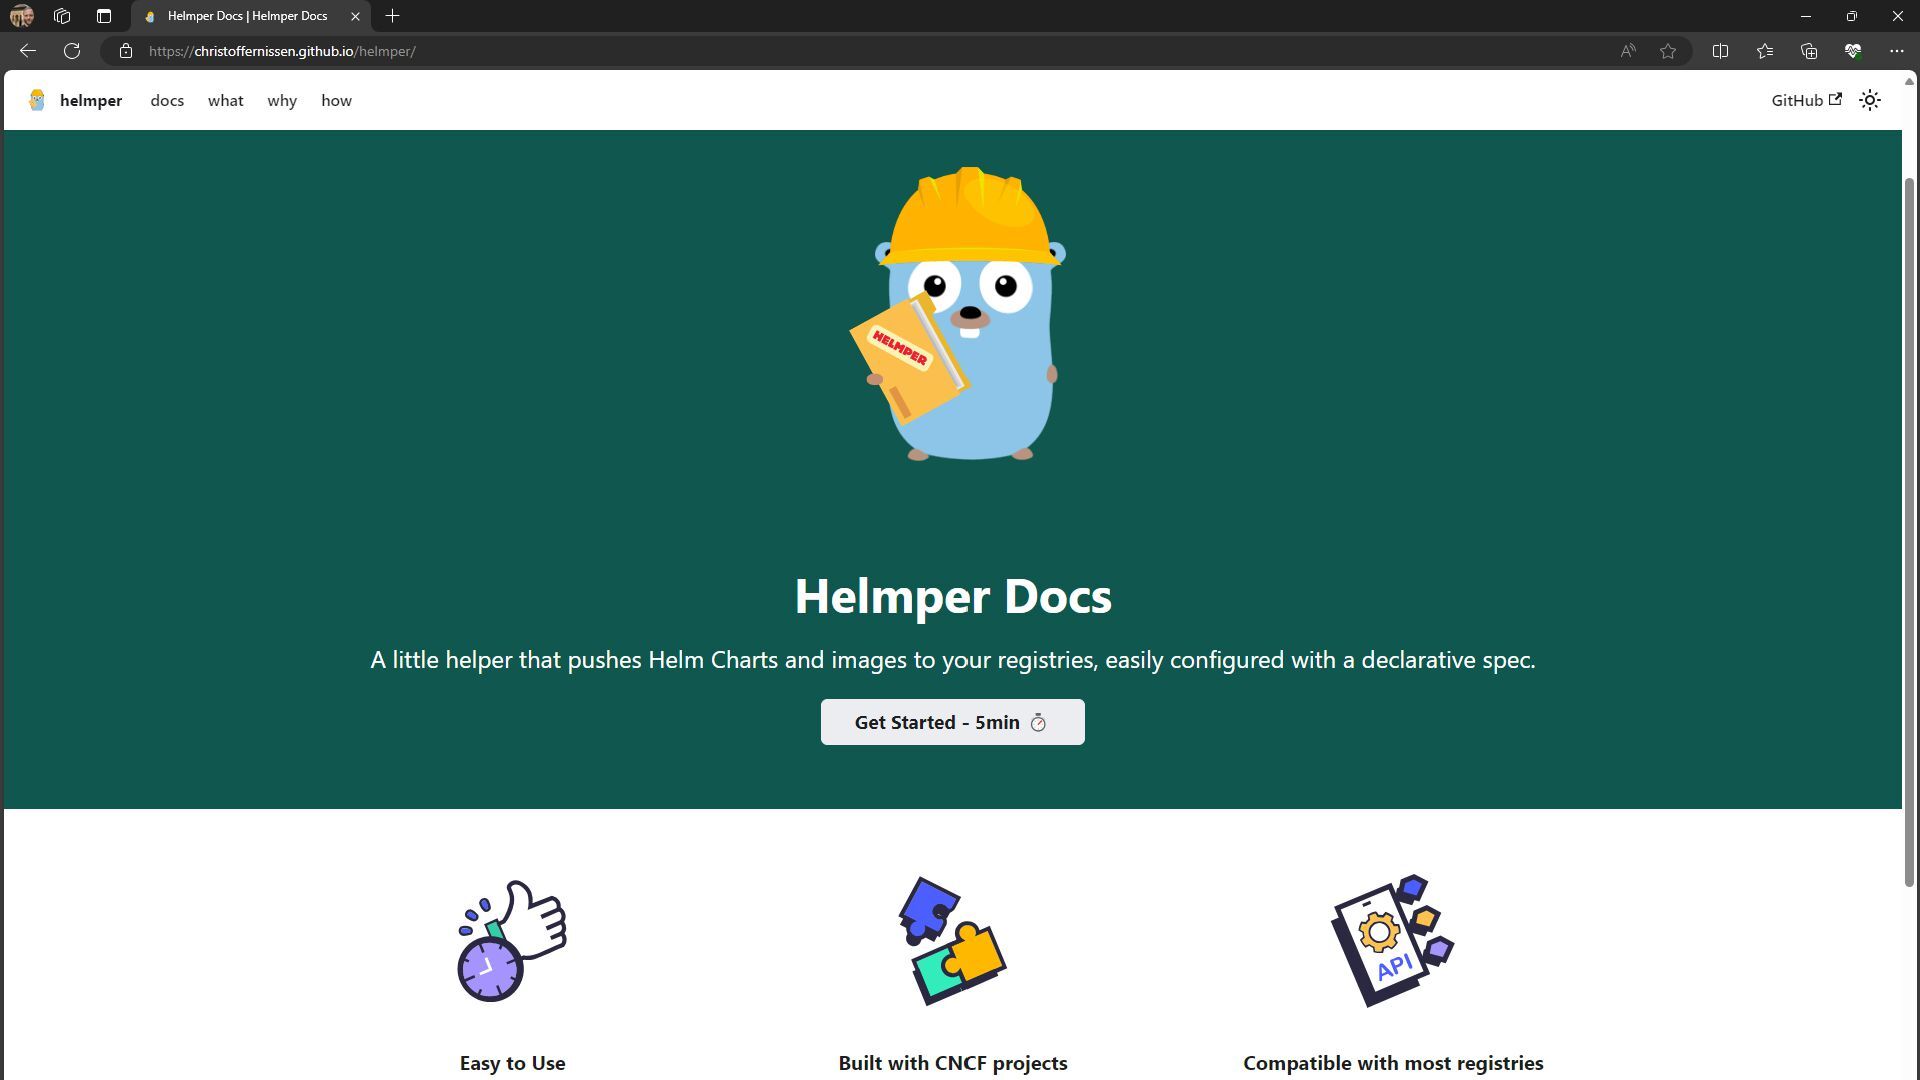Select the why nav link
The height and width of the screenshot is (1080, 1920).
click(282, 101)
